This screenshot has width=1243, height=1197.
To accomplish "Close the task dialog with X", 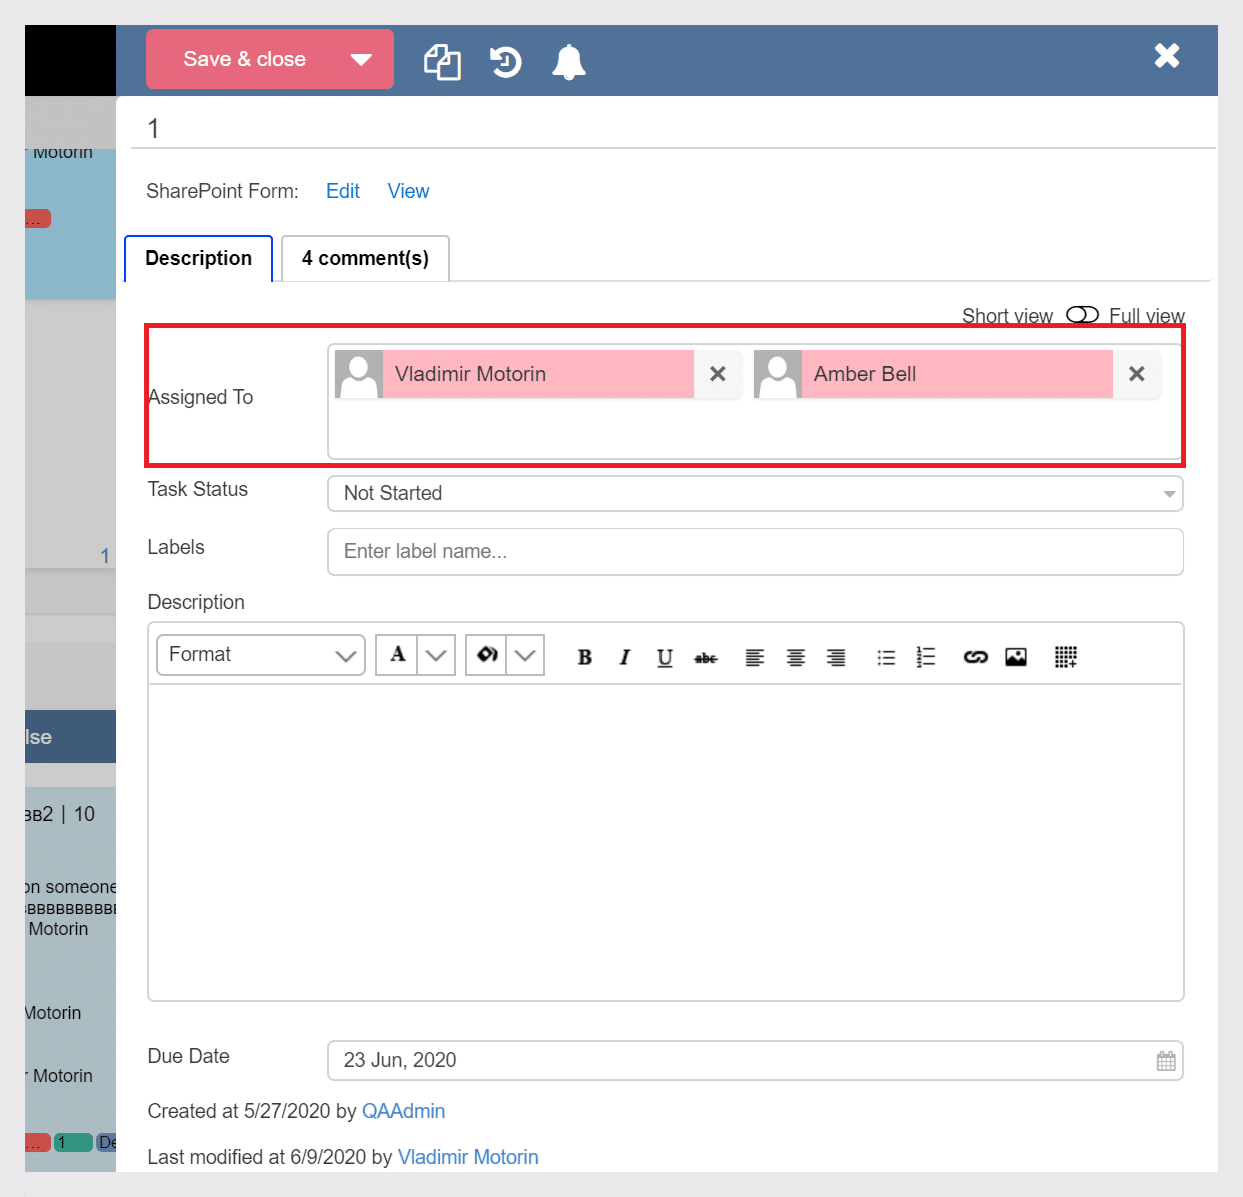I will coord(1167,55).
